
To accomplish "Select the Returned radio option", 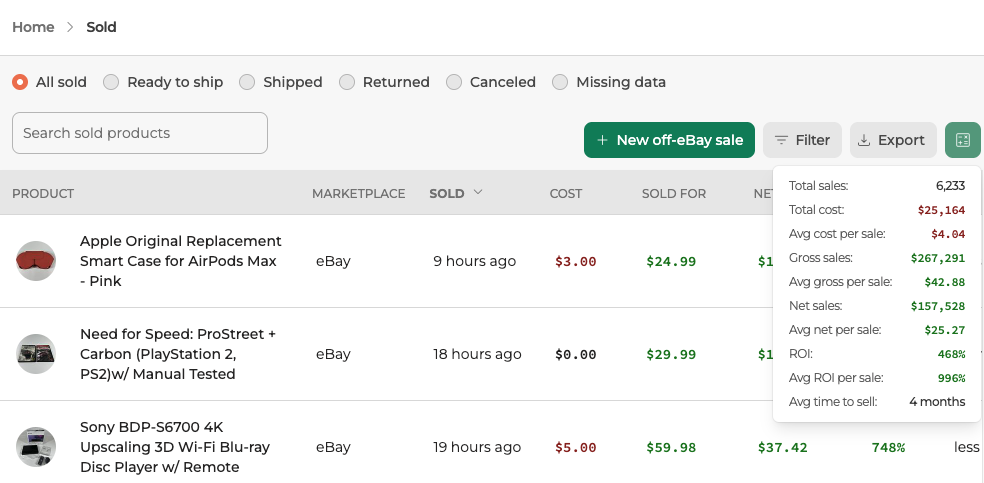I will (347, 82).
